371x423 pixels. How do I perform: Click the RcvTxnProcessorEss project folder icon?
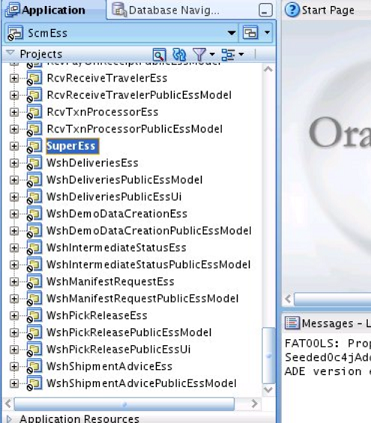[34, 112]
